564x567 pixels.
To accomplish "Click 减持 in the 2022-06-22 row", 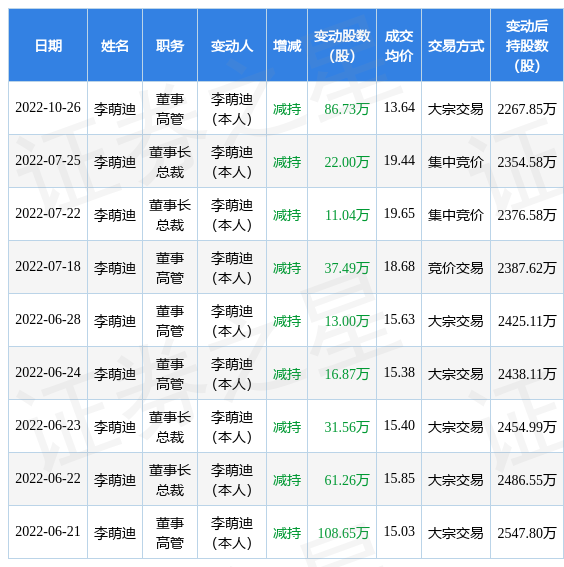I will coord(287,480).
